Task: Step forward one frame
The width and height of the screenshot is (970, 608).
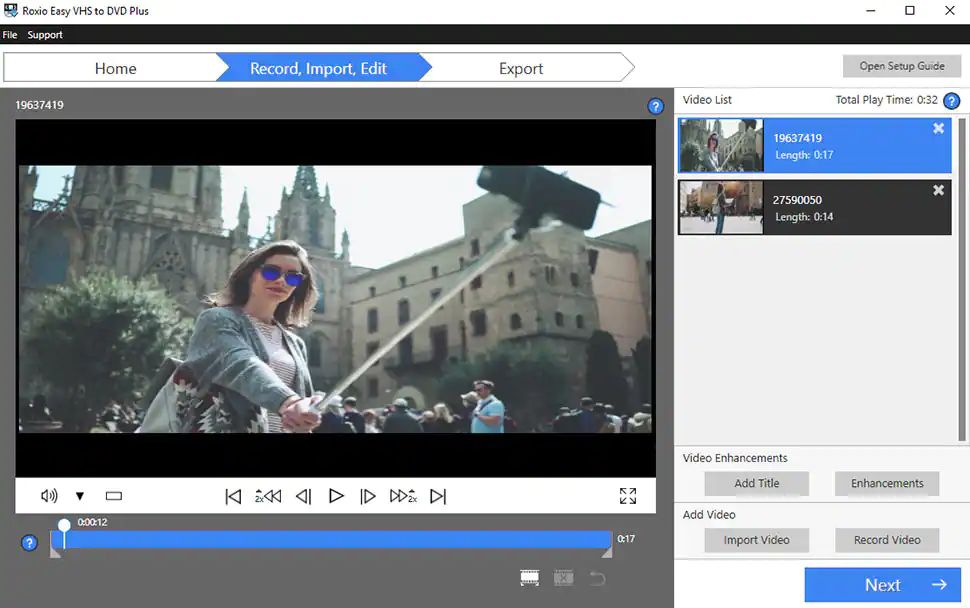Action: coord(368,496)
